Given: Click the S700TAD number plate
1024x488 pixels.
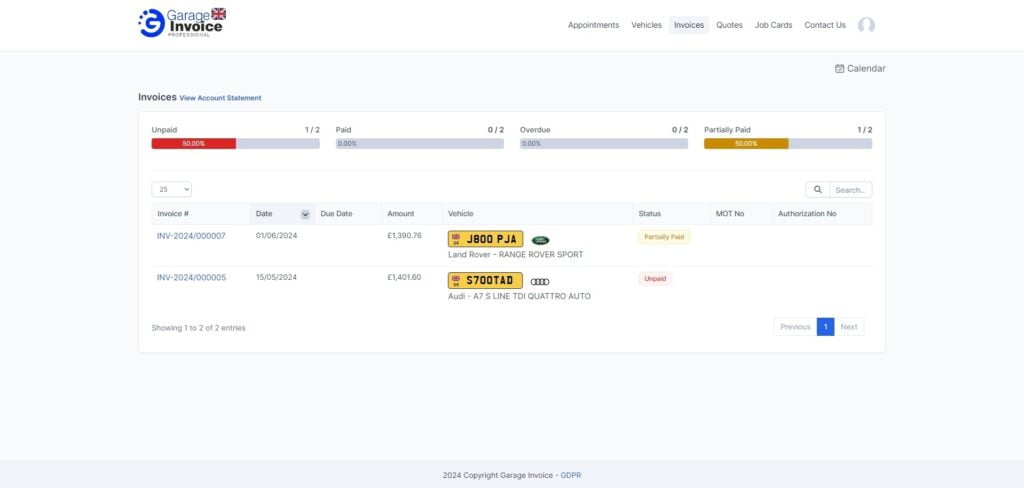Looking at the screenshot, I should [485, 281].
